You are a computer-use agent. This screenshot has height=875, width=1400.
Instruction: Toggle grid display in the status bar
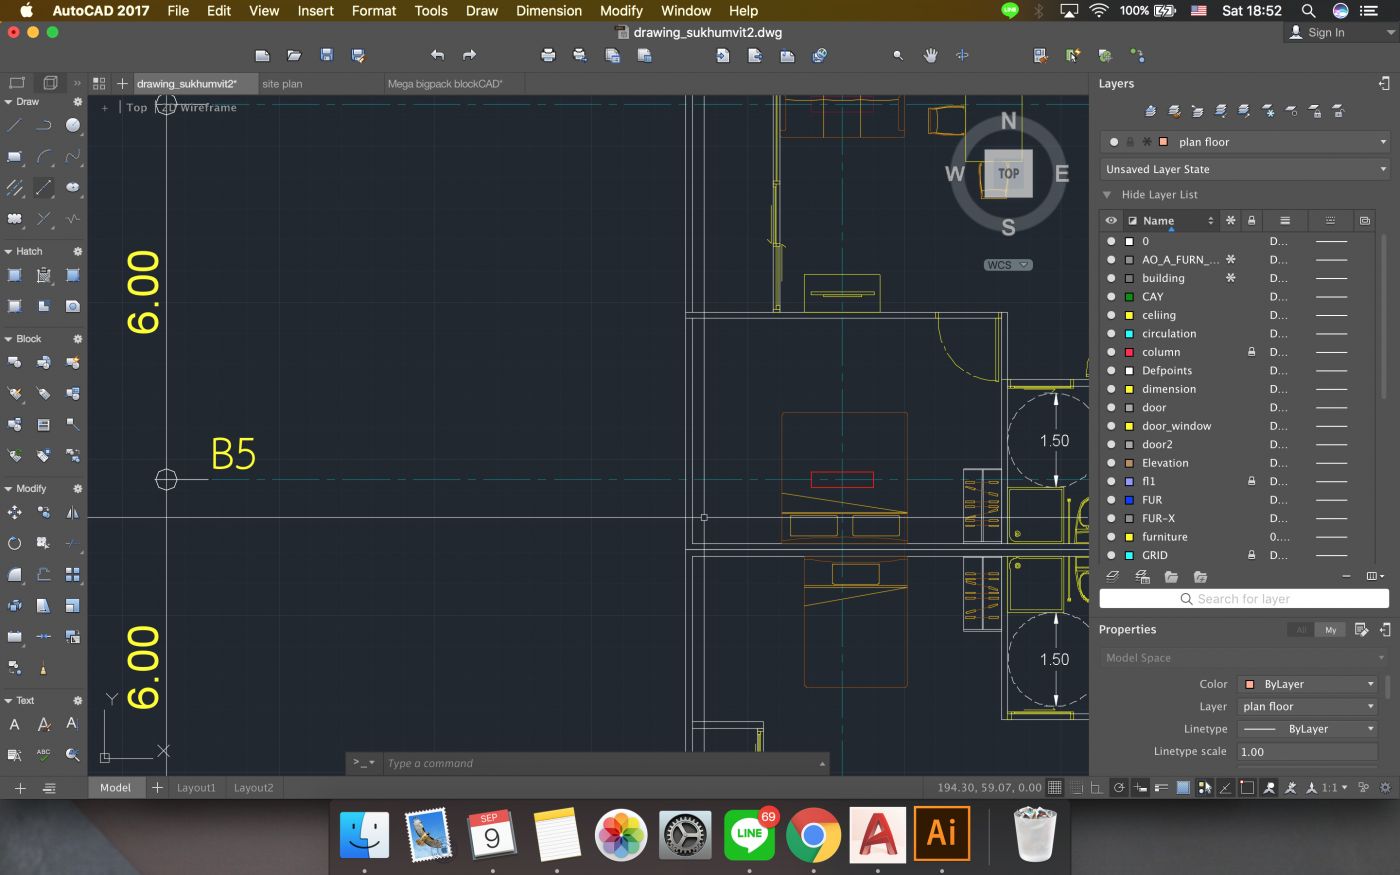tap(1054, 788)
